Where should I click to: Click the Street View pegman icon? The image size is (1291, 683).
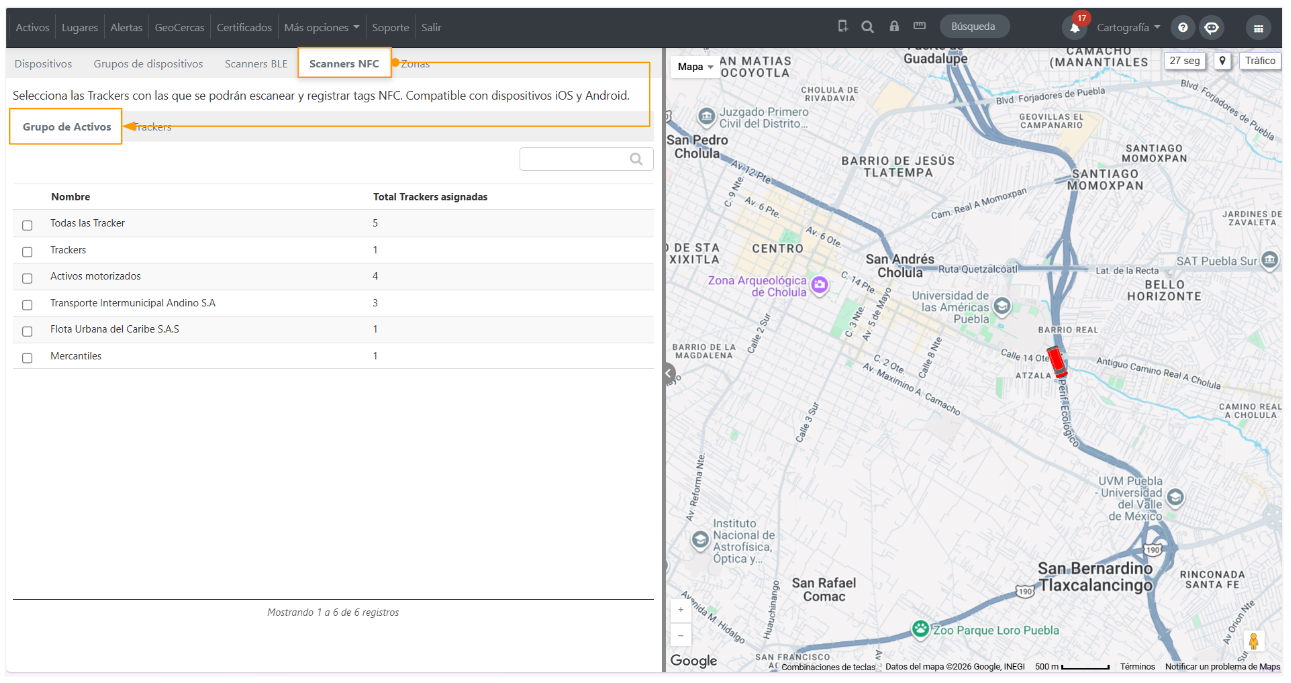coord(1254,642)
